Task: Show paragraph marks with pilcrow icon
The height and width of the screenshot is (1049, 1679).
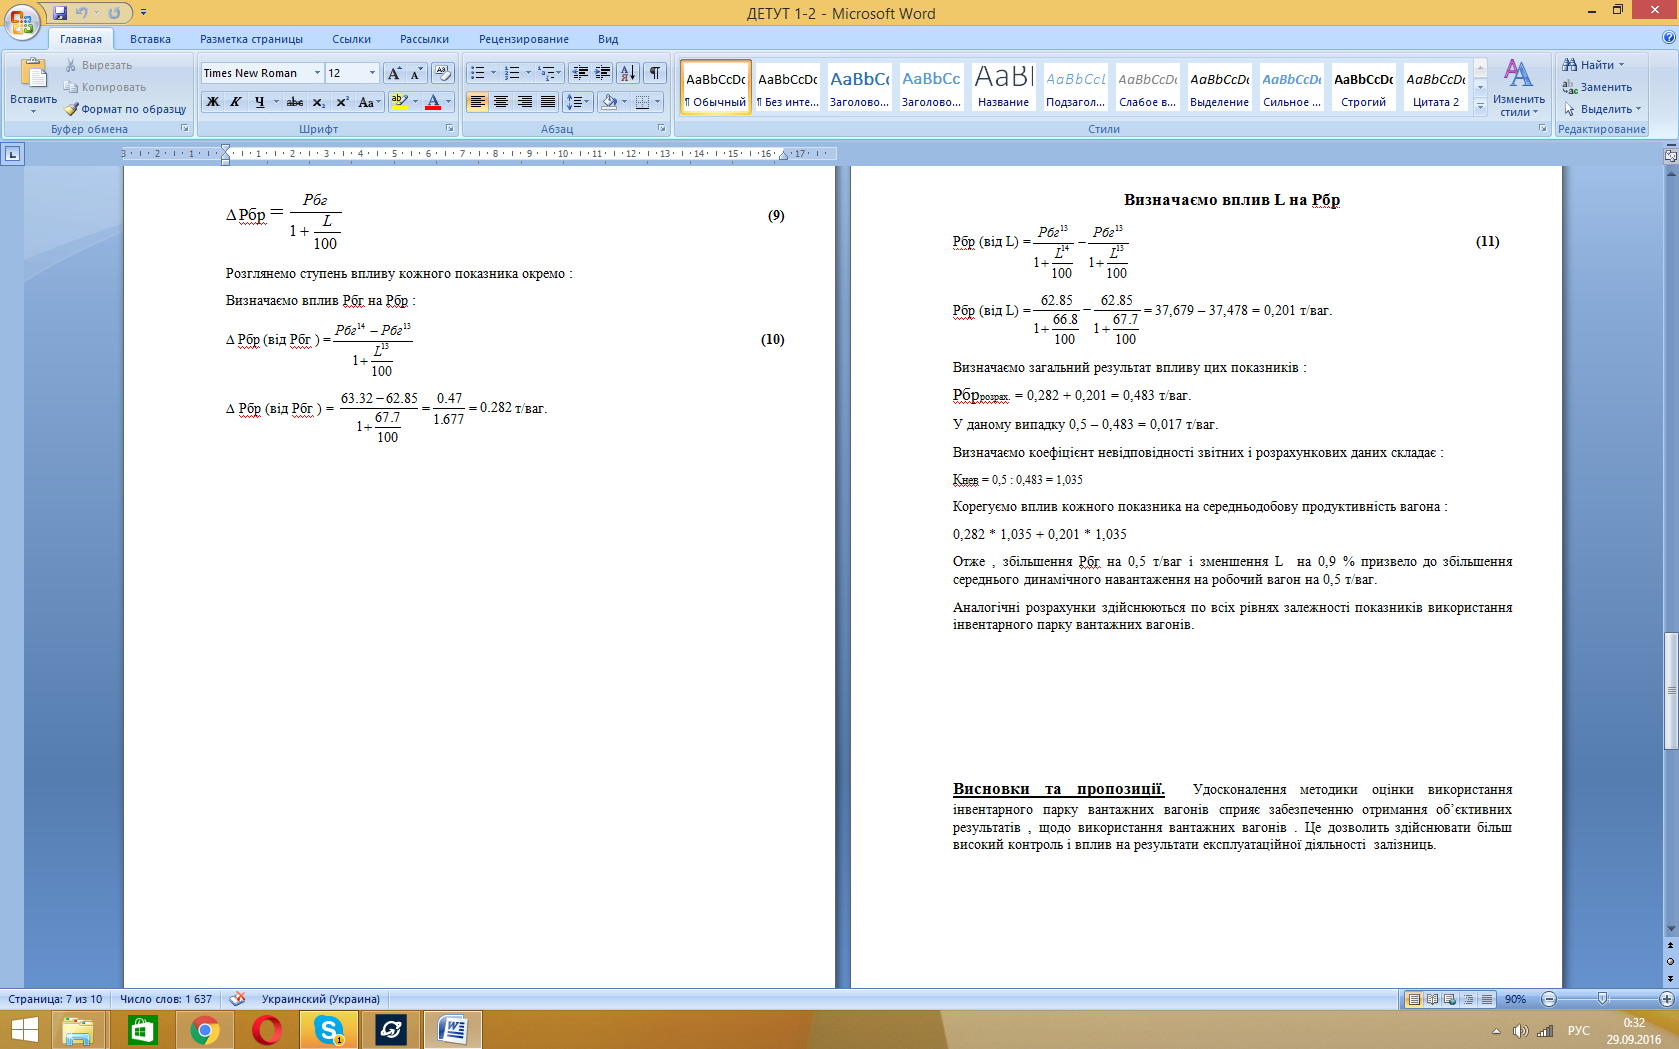Action: tap(655, 73)
